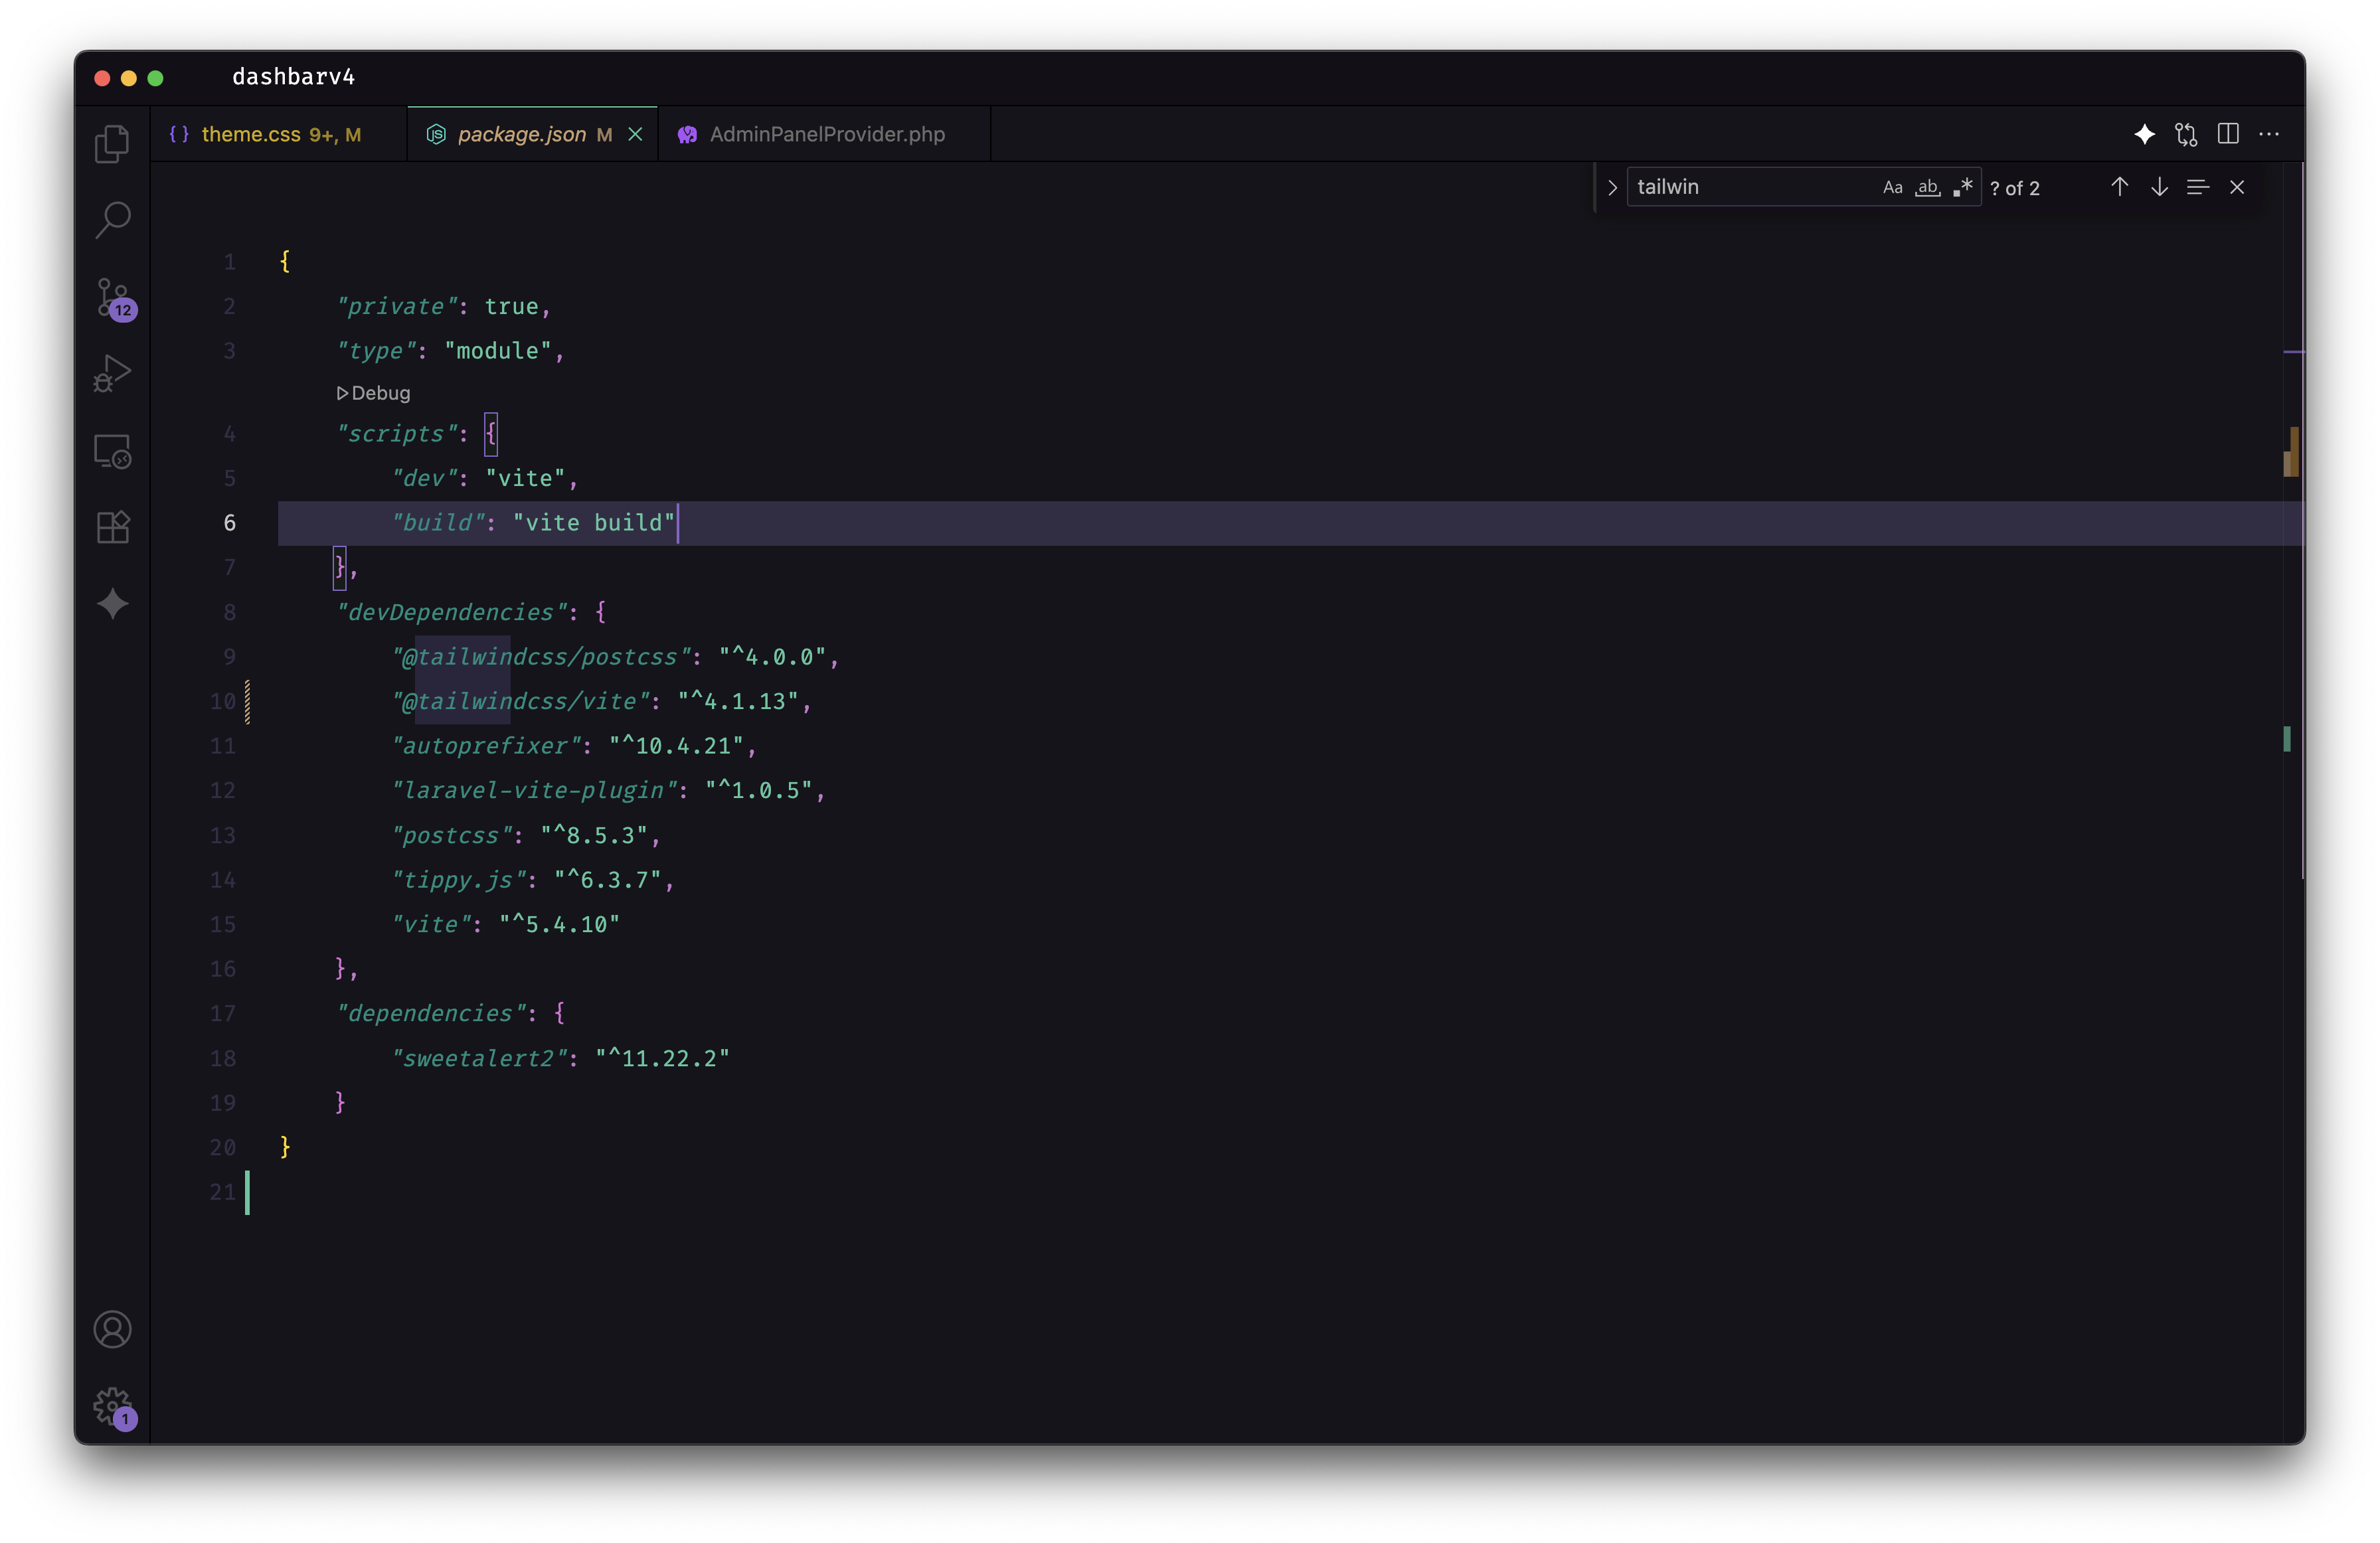Click the sparkle AI icon in sidebar
The image size is (2380, 1543).
(112, 603)
